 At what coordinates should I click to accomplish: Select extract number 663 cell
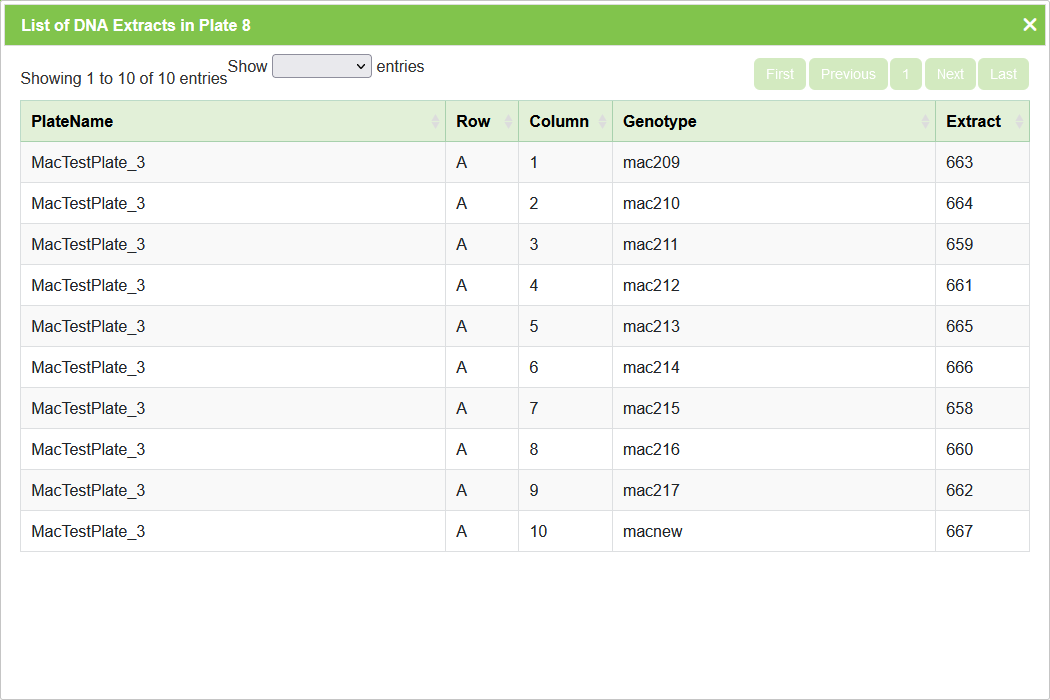tap(959, 162)
